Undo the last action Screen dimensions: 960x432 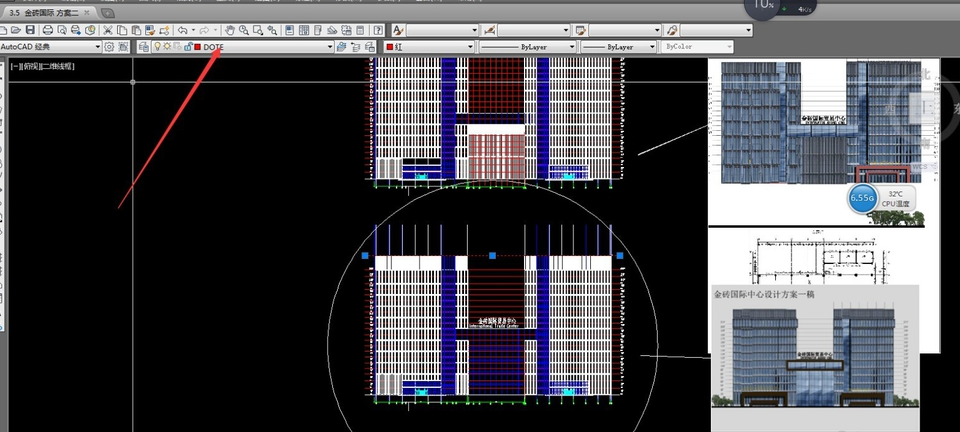(x=182, y=30)
